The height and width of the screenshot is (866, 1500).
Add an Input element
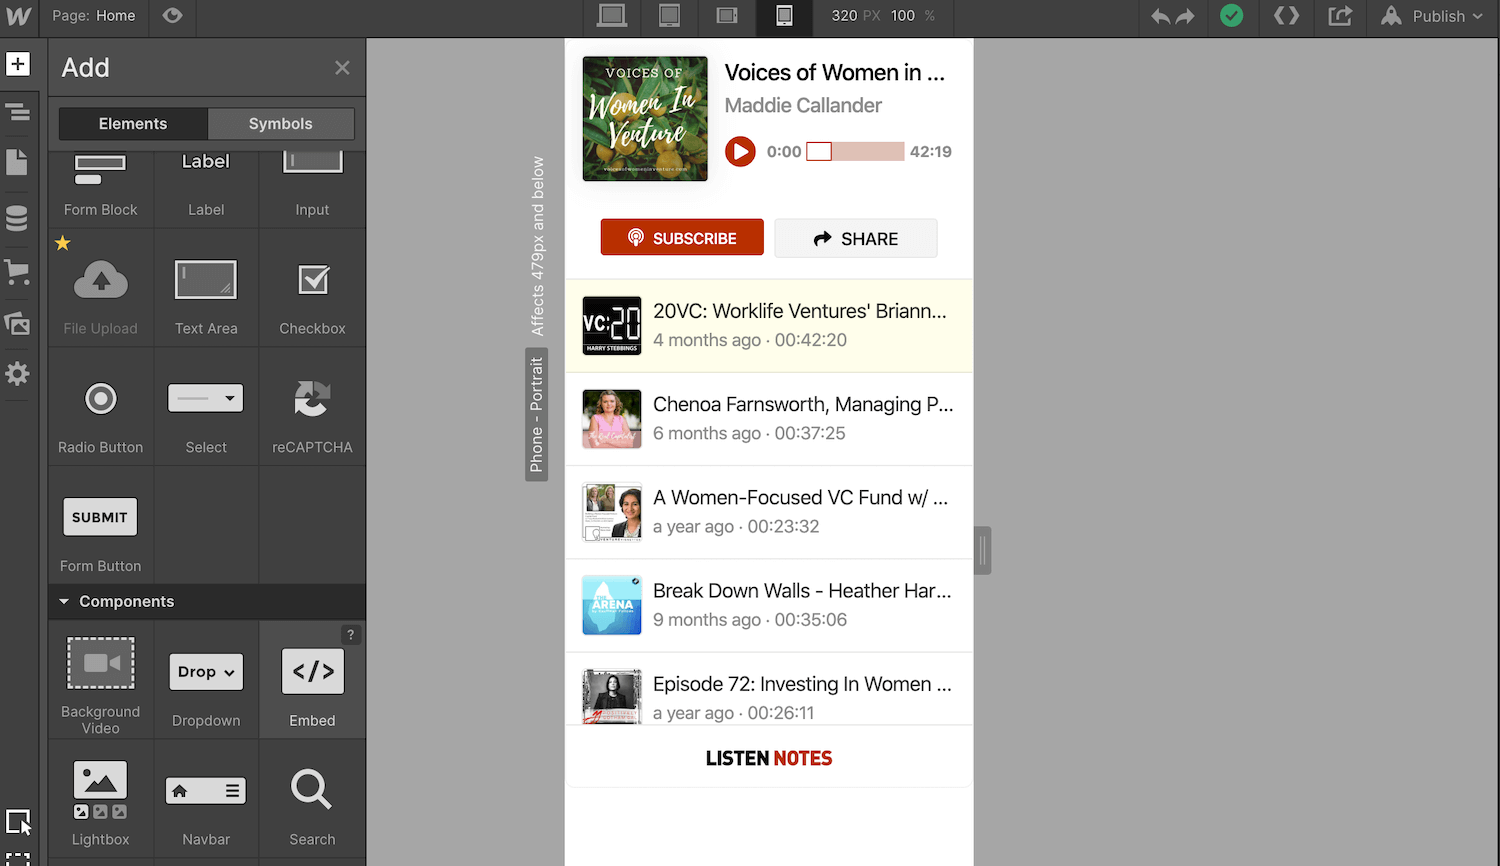[x=312, y=189]
